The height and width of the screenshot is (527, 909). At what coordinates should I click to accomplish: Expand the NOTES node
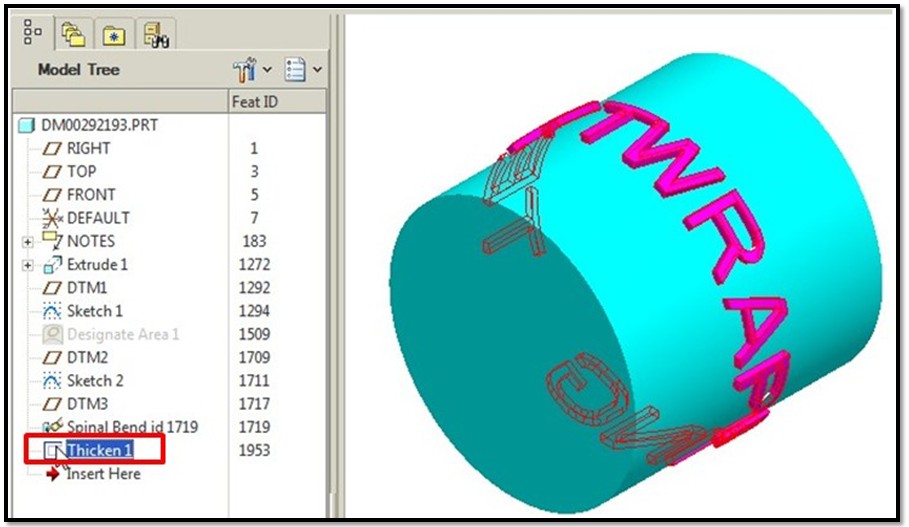pyautogui.click(x=27, y=242)
